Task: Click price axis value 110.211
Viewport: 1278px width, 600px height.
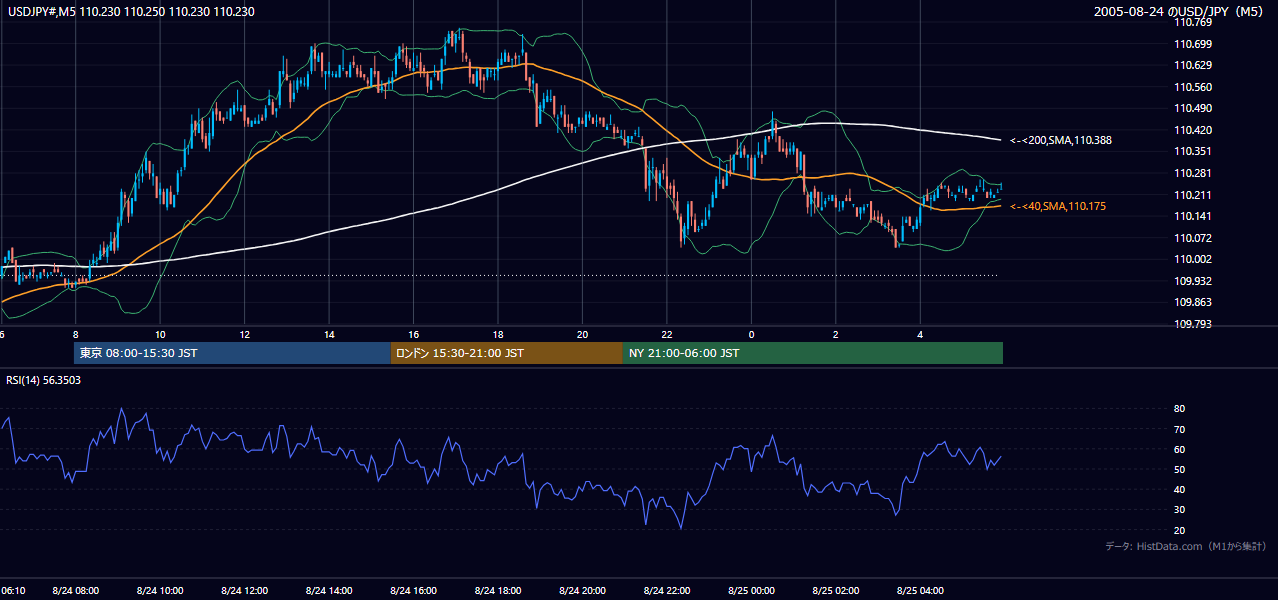Action: pyautogui.click(x=1192, y=195)
